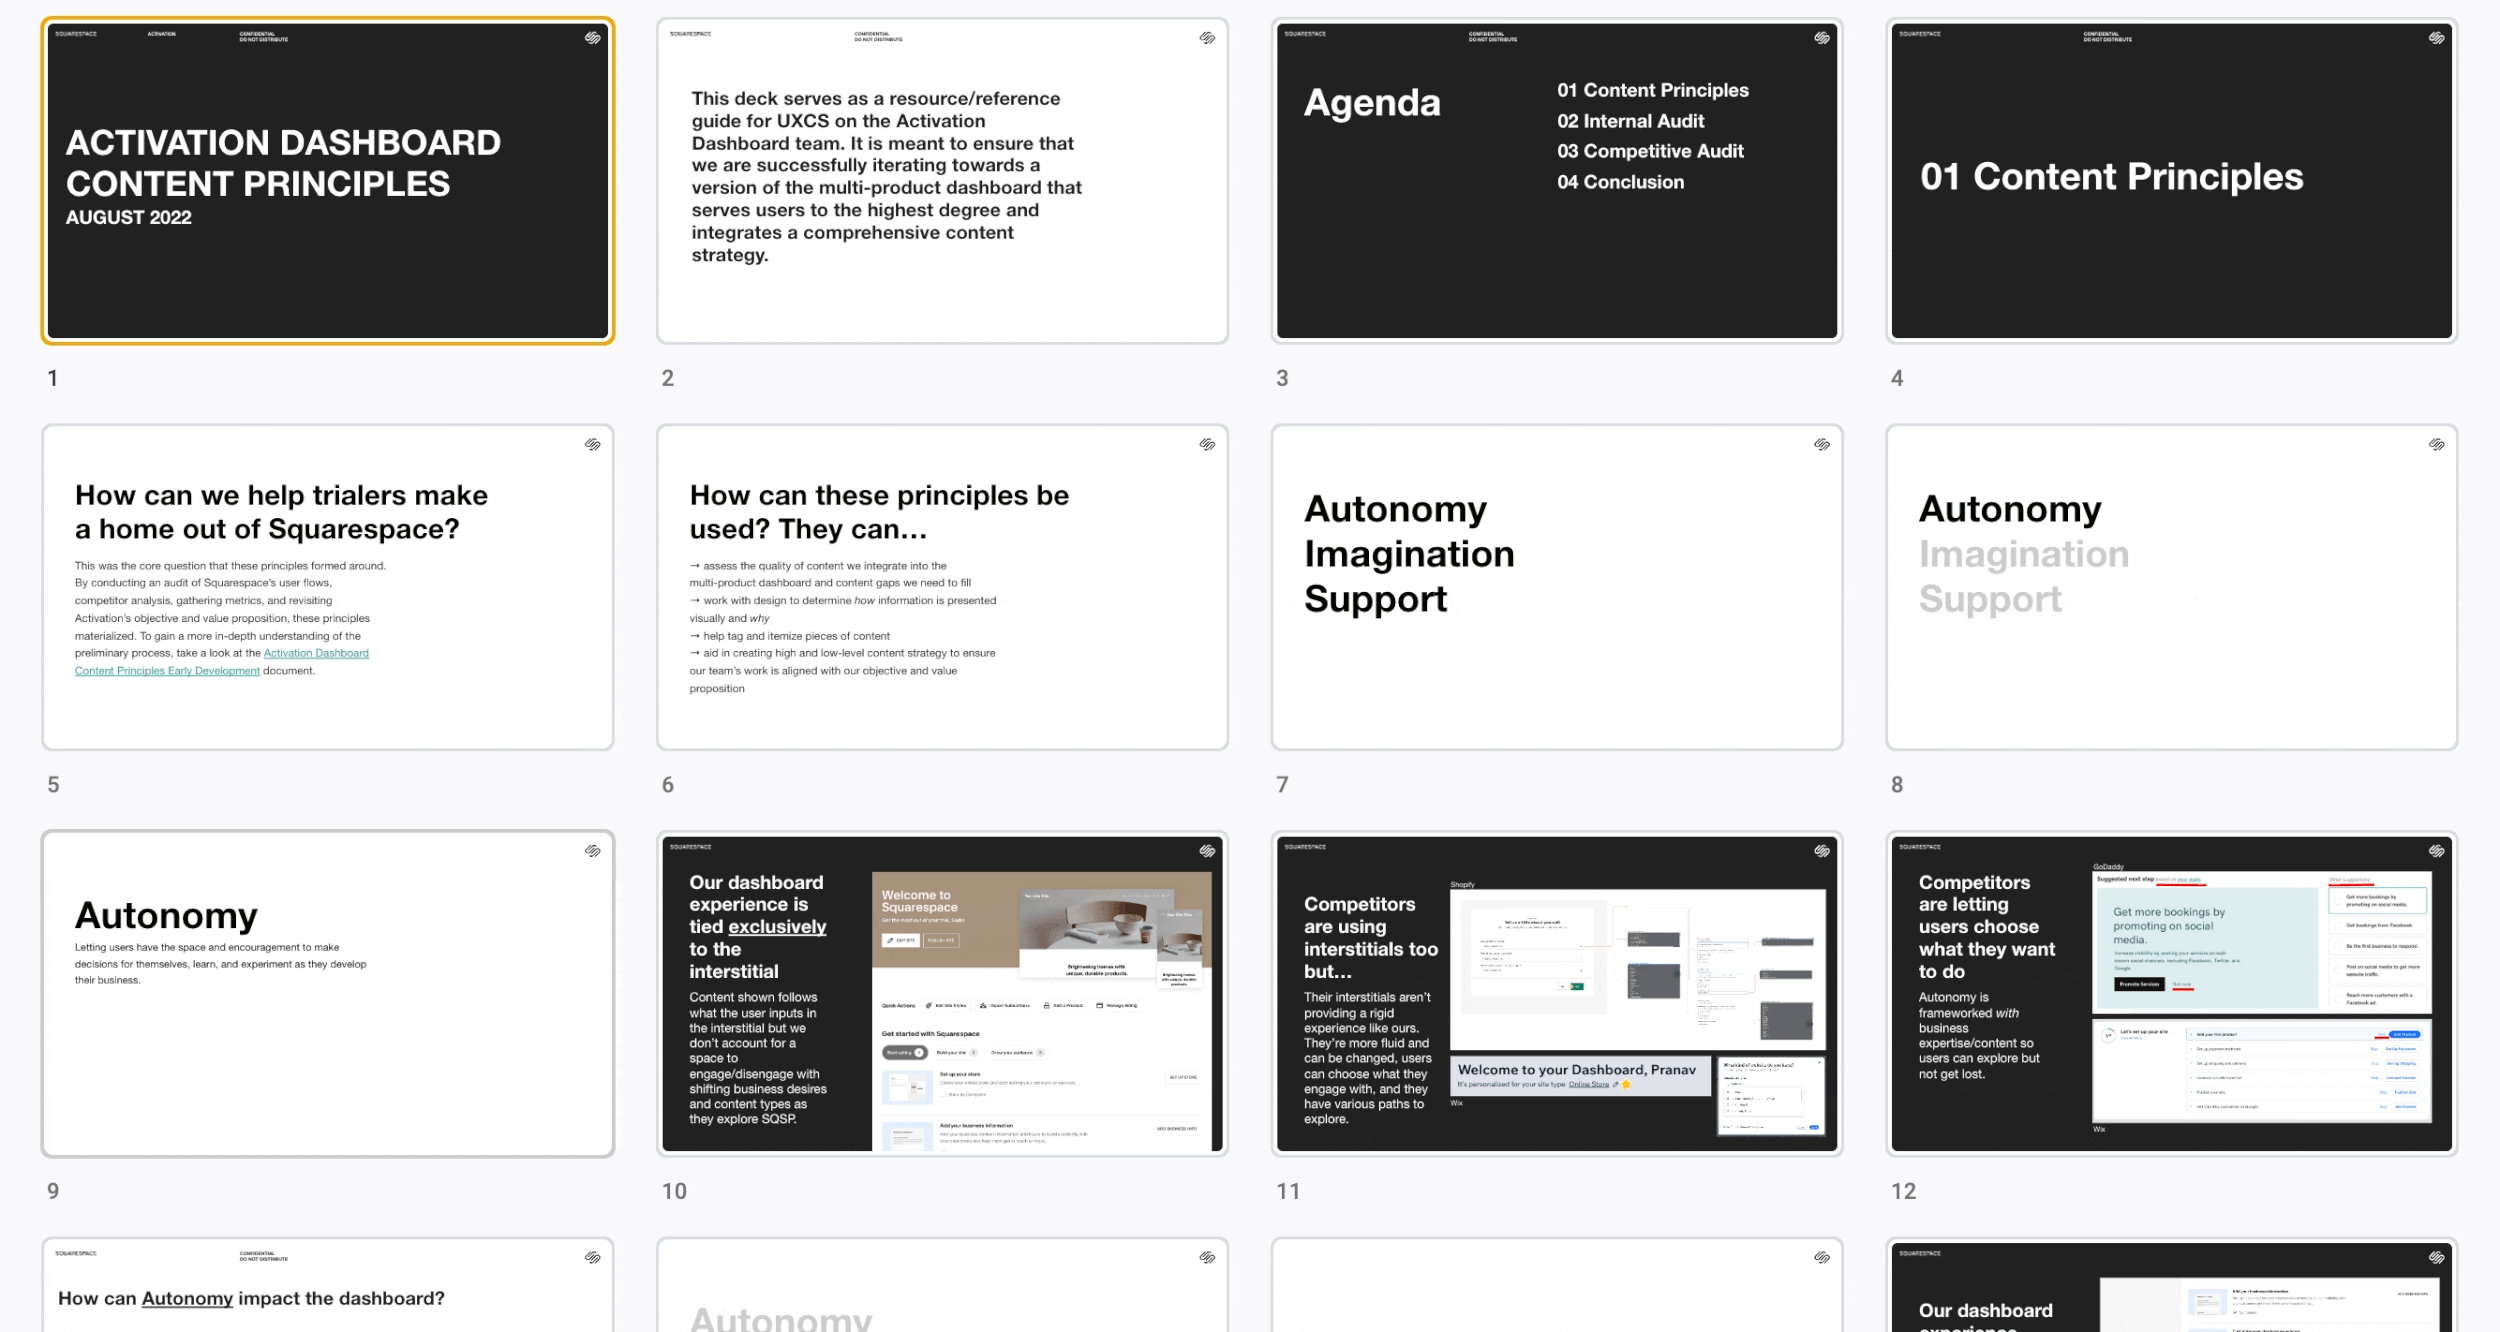Image resolution: width=2500 pixels, height=1332 pixels.
Task: Select the slide about helping trialers
Action: 327,587
